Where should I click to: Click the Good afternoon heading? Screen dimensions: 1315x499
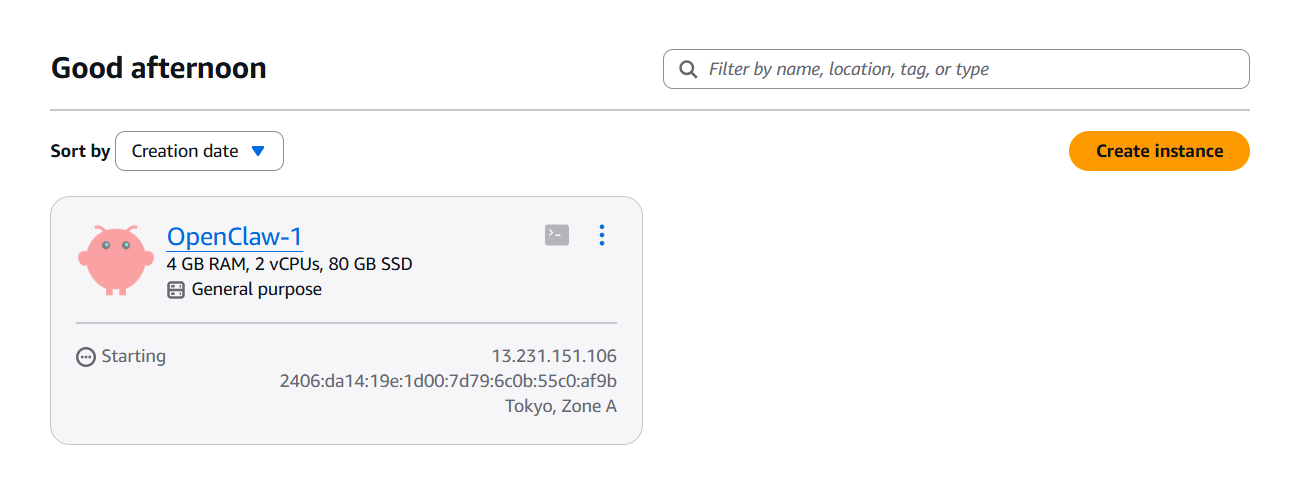158,69
